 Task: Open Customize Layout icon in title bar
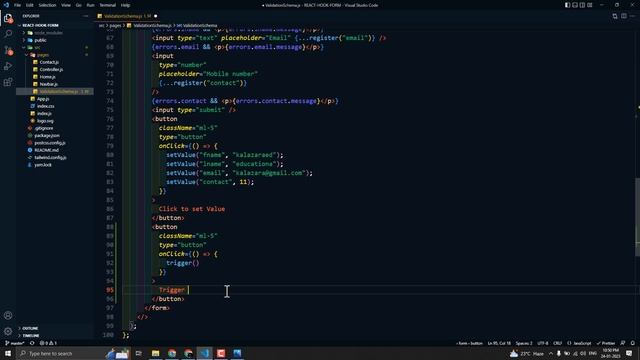click(x=590, y=5)
